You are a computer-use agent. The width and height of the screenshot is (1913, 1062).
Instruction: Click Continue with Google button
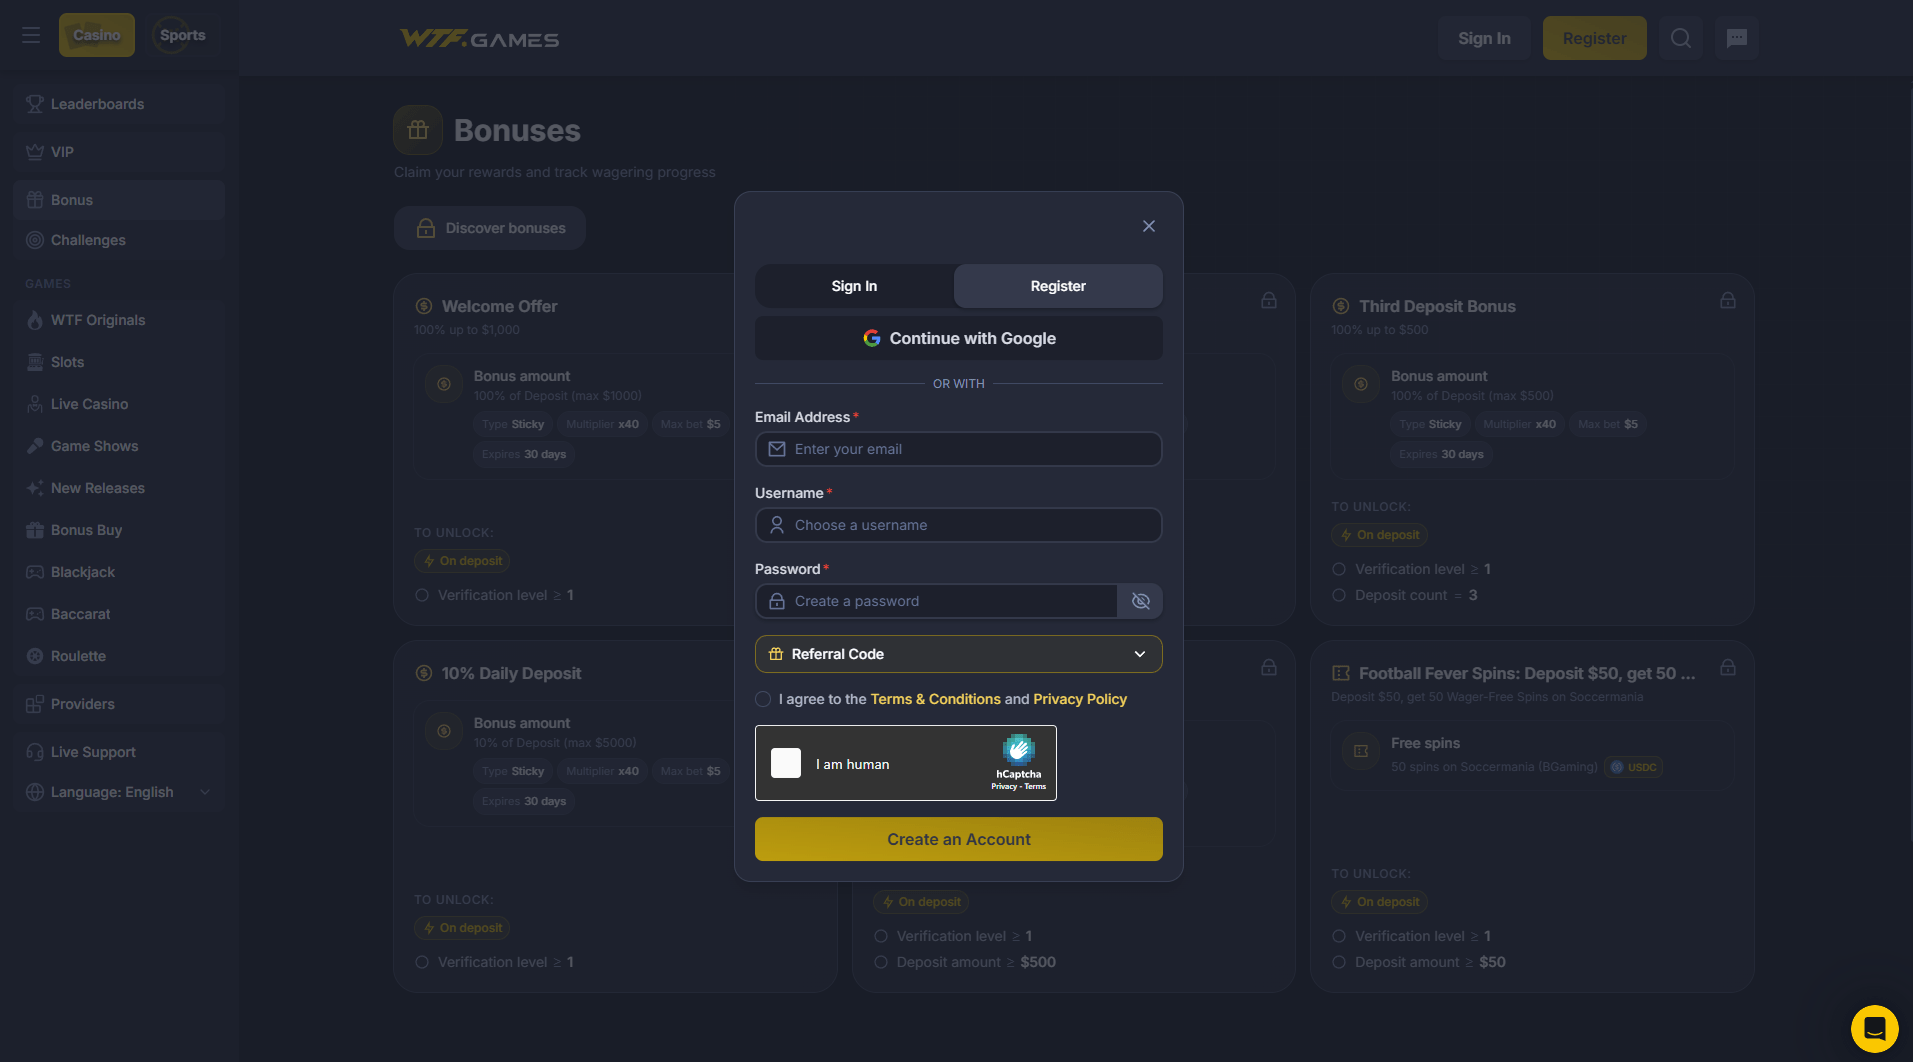(958, 338)
